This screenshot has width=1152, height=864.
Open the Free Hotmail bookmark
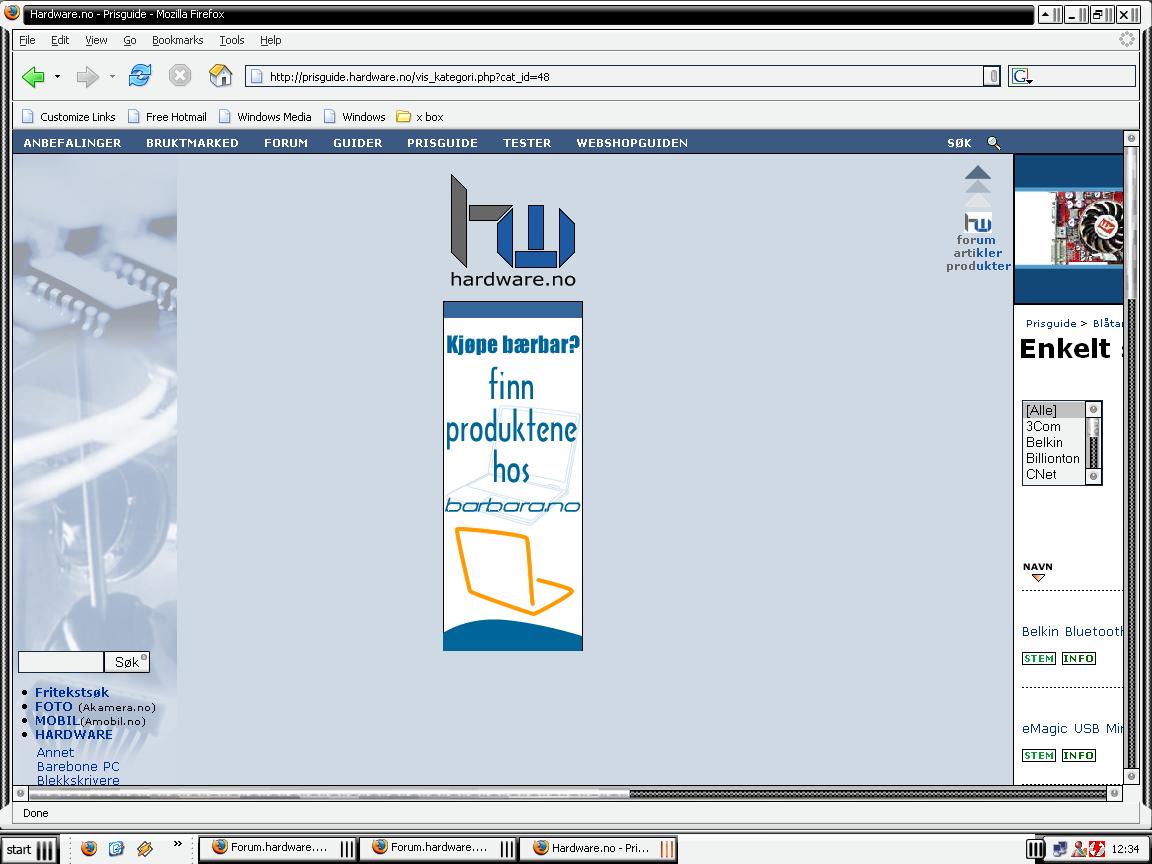tap(167, 117)
